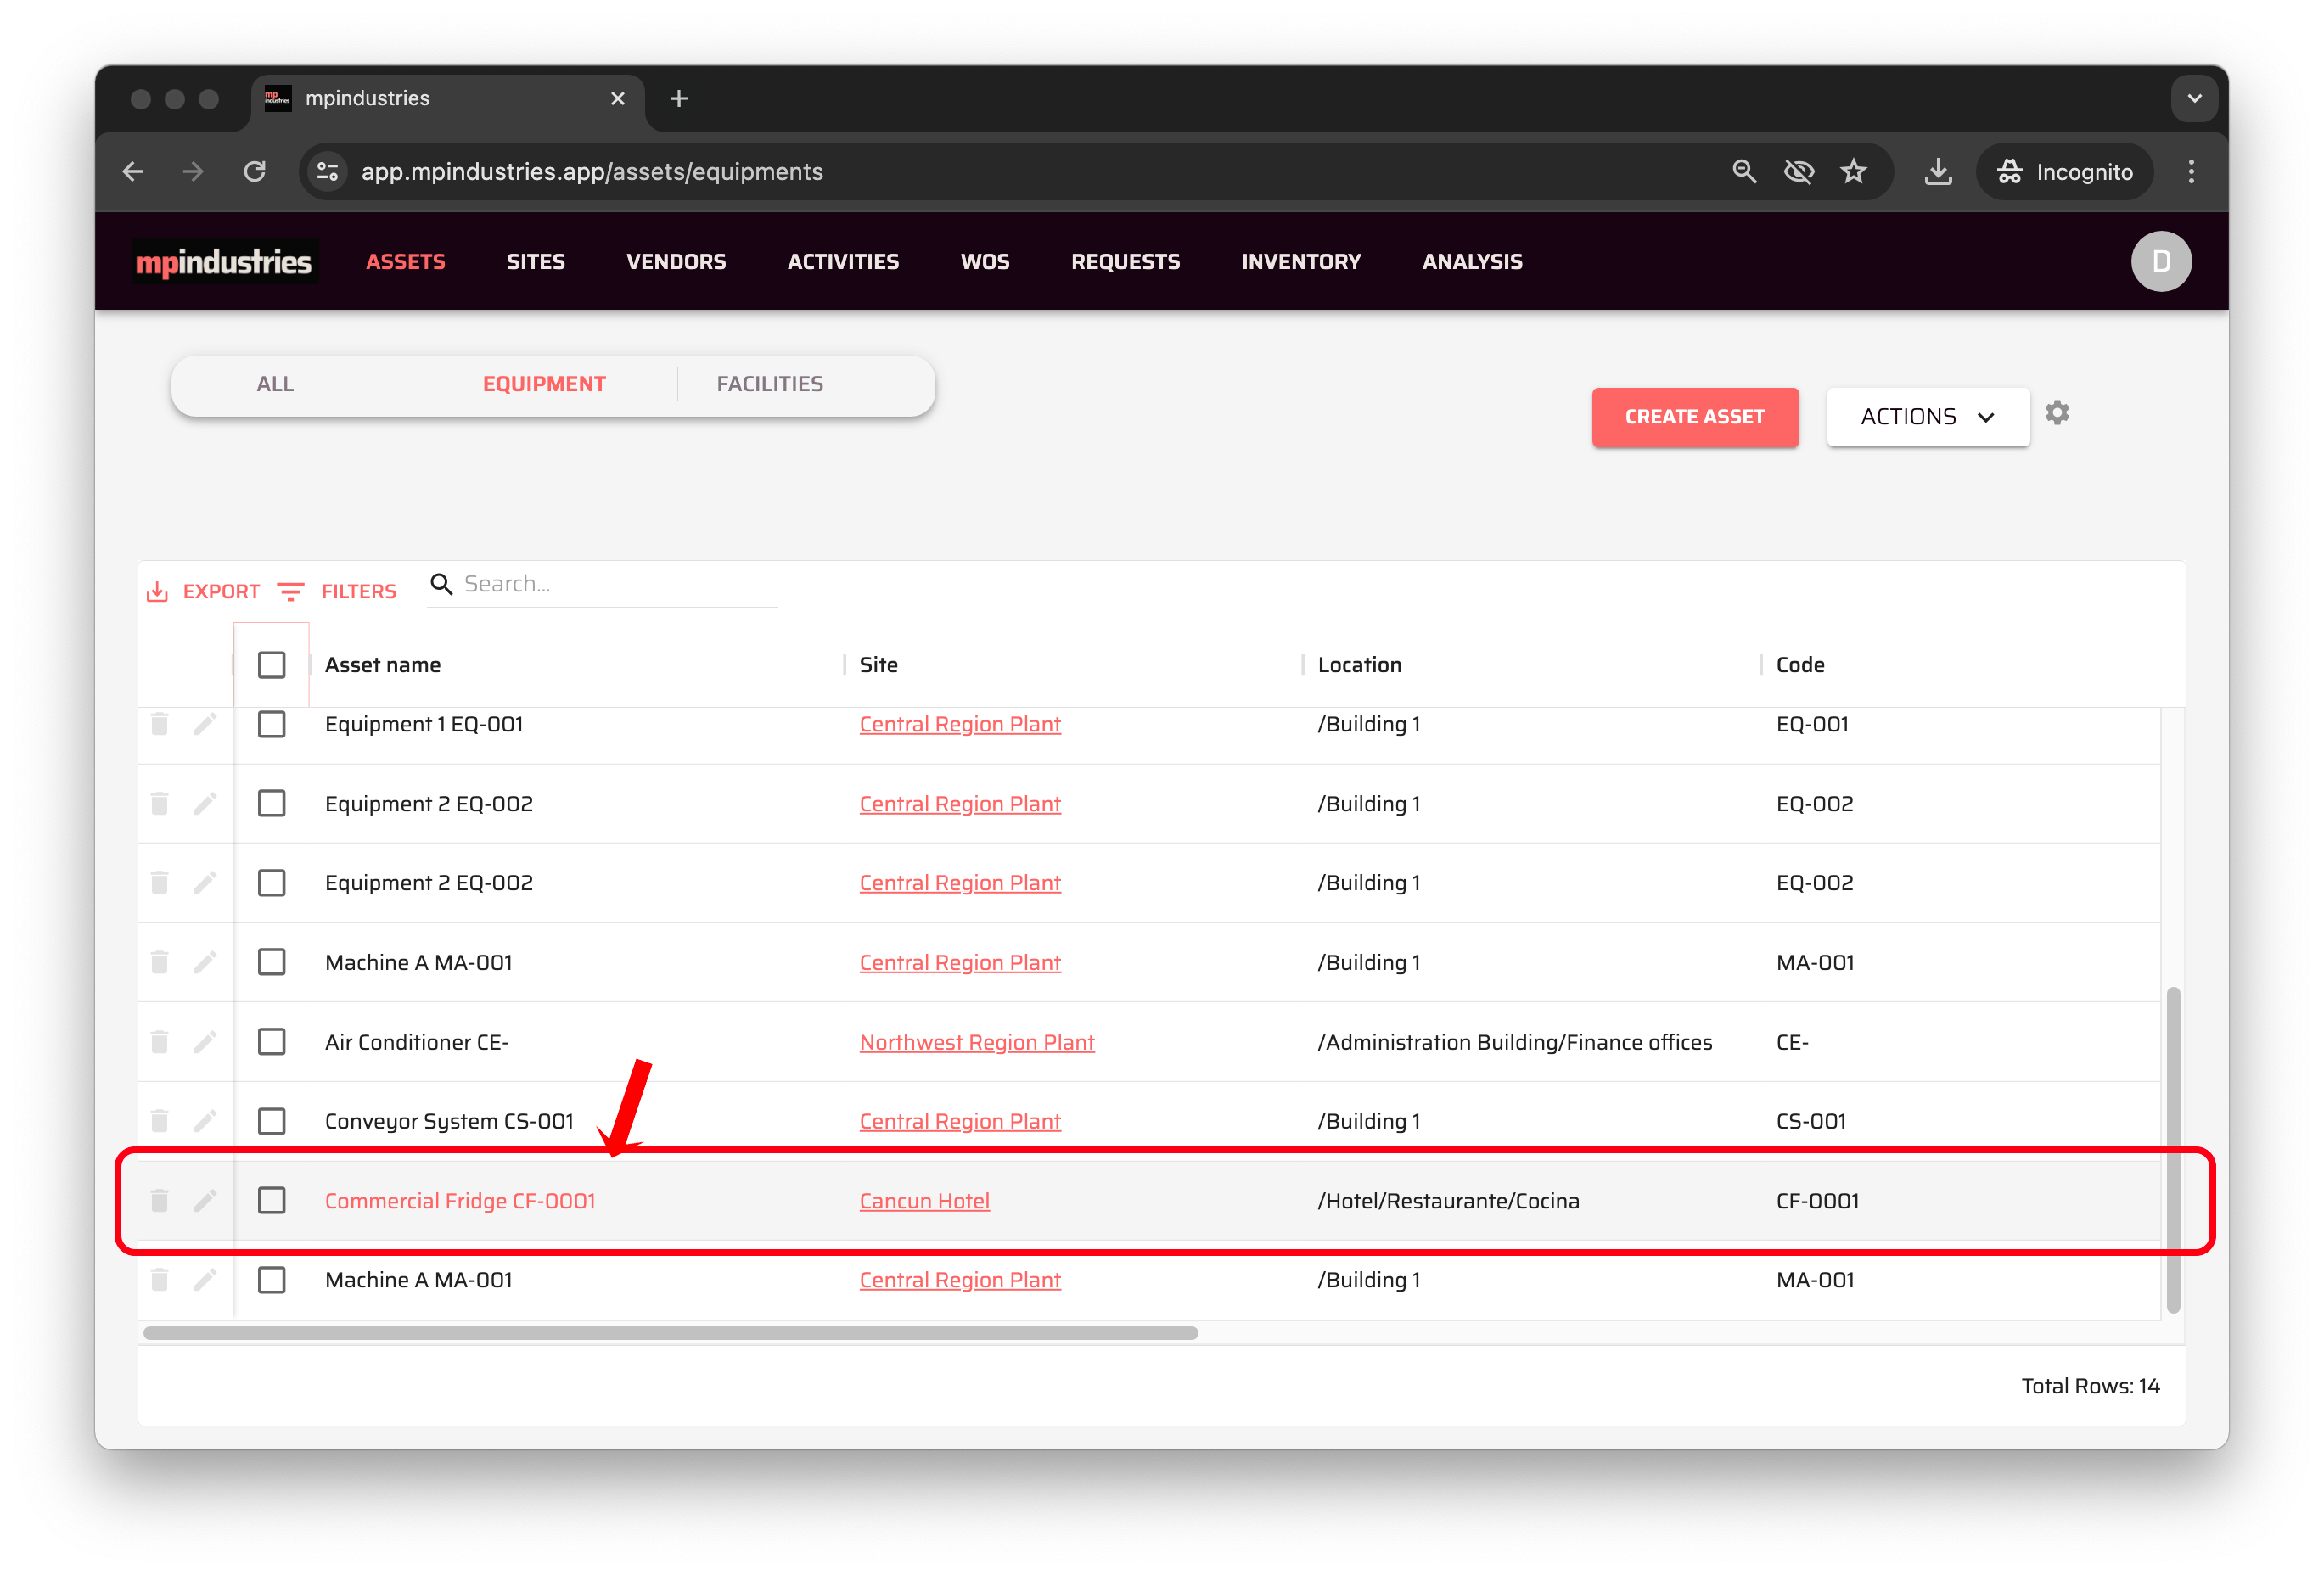Select the Air Conditioner CE- row checkbox
The image size is (2324, 1575).
(x=271, y=1042)
